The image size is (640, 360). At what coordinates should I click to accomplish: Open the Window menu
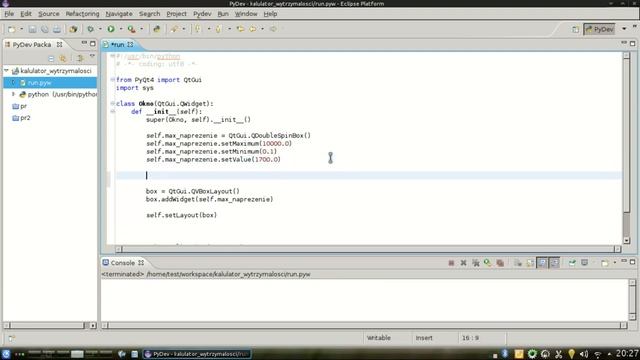[246, 14]
